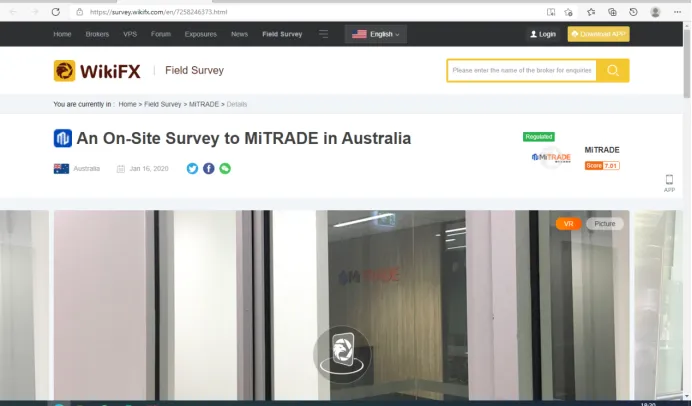The height and width of the screenshot is (406, 692).
Task: Click the browser profile avatar
Action: click(x=655, y=12)
